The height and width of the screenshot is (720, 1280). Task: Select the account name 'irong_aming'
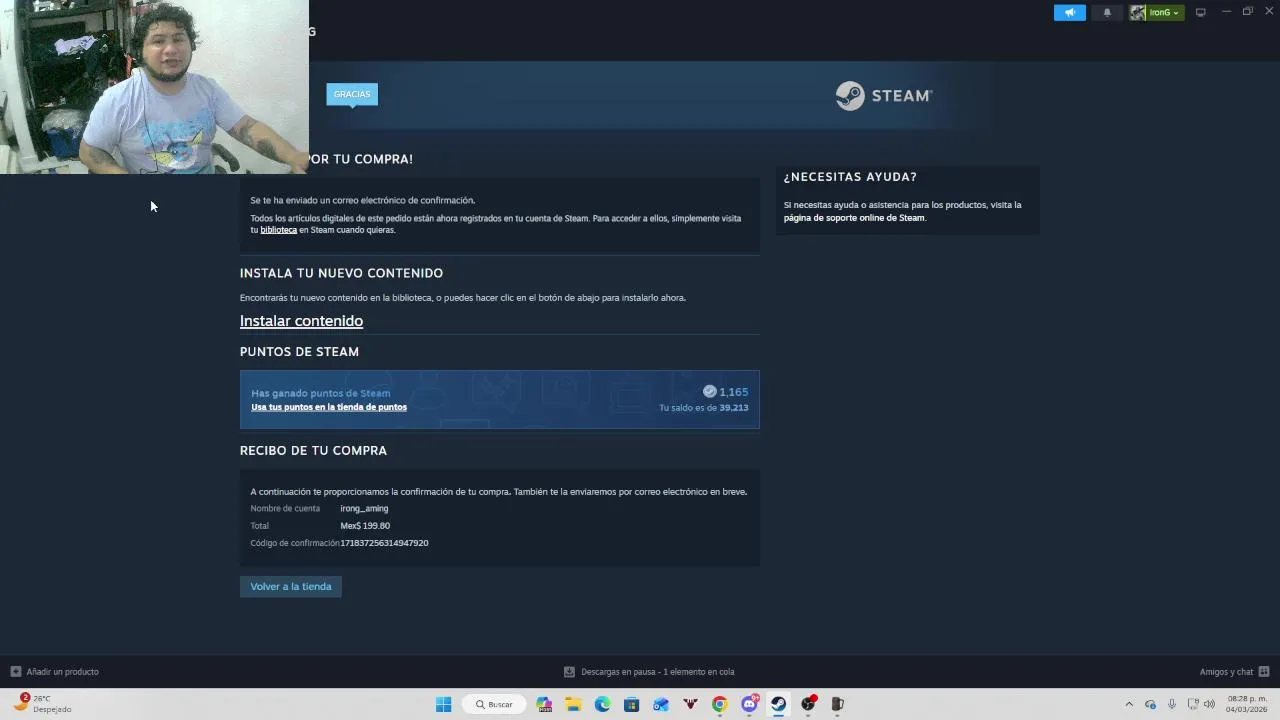[364, 509]
